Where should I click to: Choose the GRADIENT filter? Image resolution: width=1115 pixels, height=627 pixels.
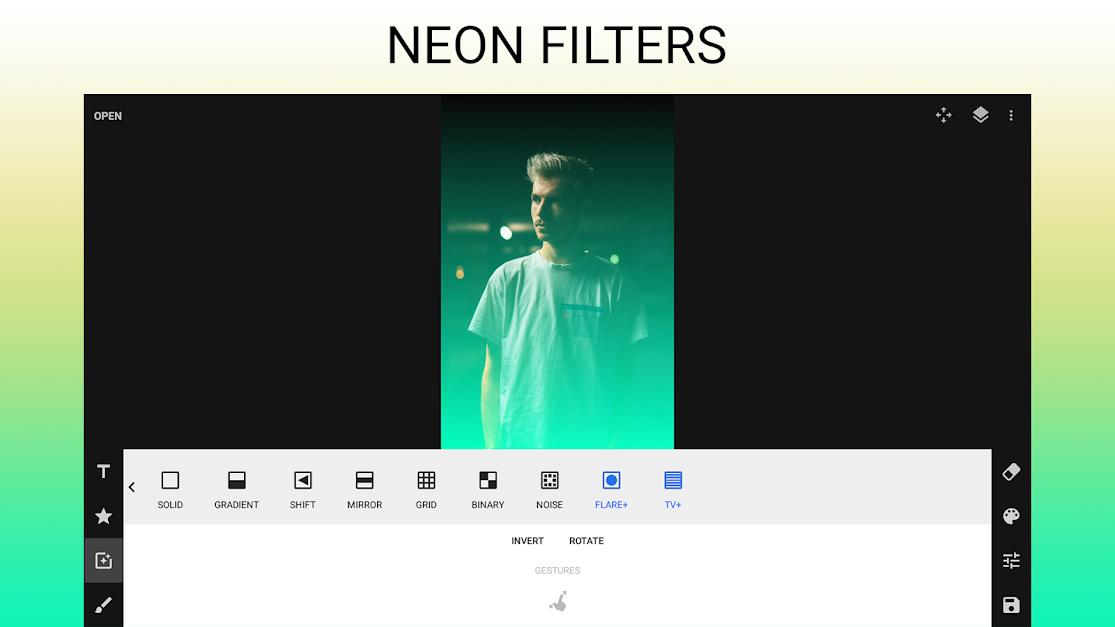click(236, 490)
